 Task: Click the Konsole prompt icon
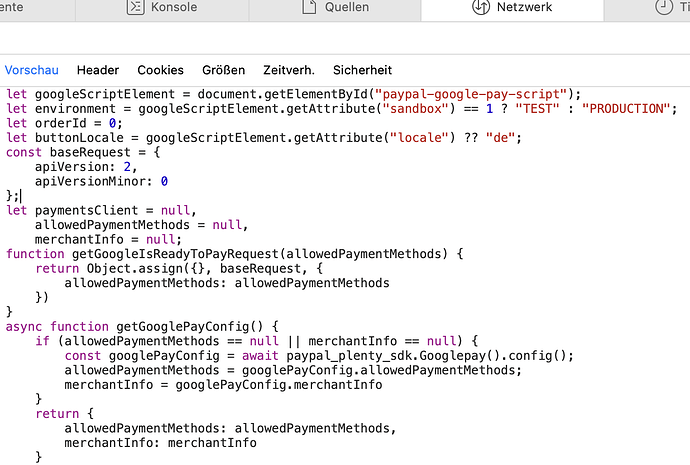point(136,7)
